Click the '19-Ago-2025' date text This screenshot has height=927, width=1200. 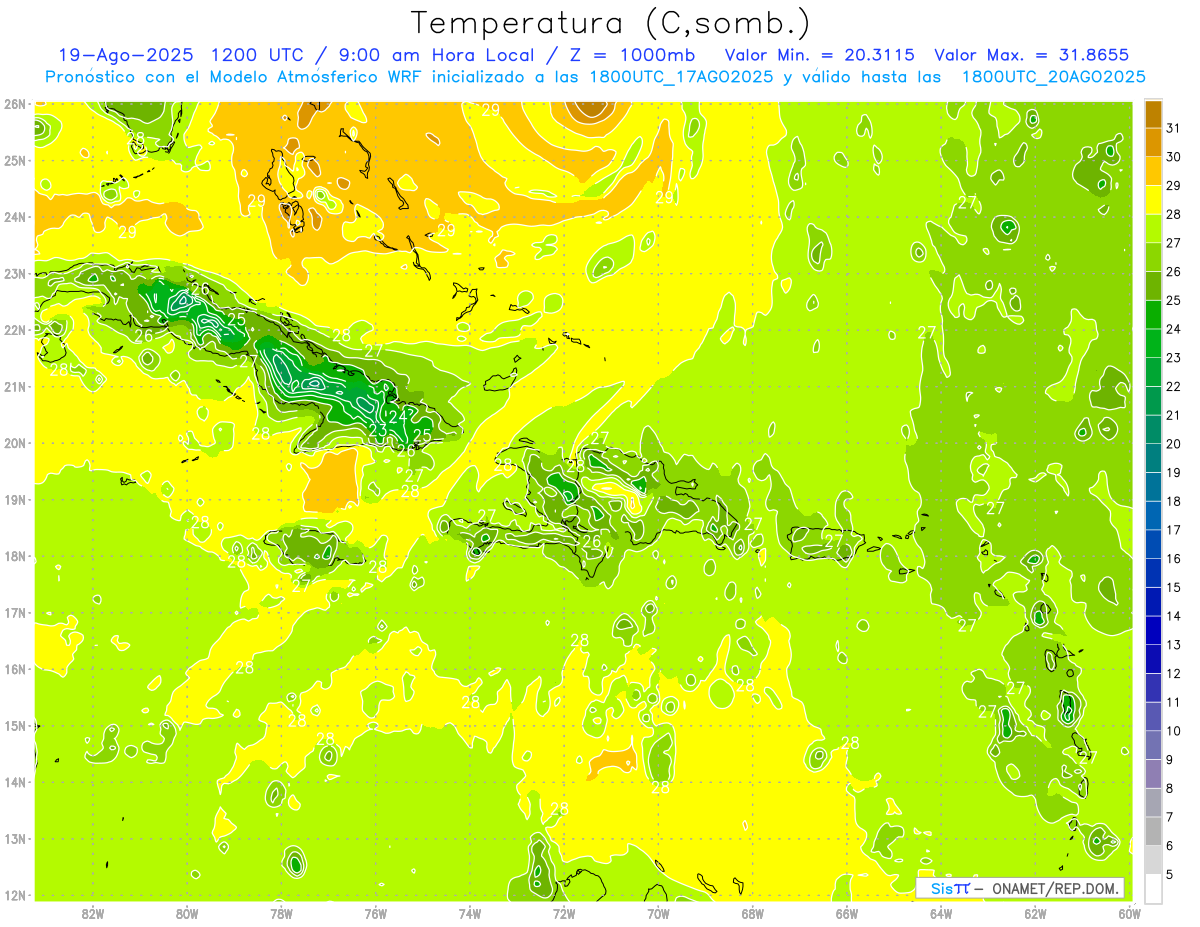(x=126, y=55)
